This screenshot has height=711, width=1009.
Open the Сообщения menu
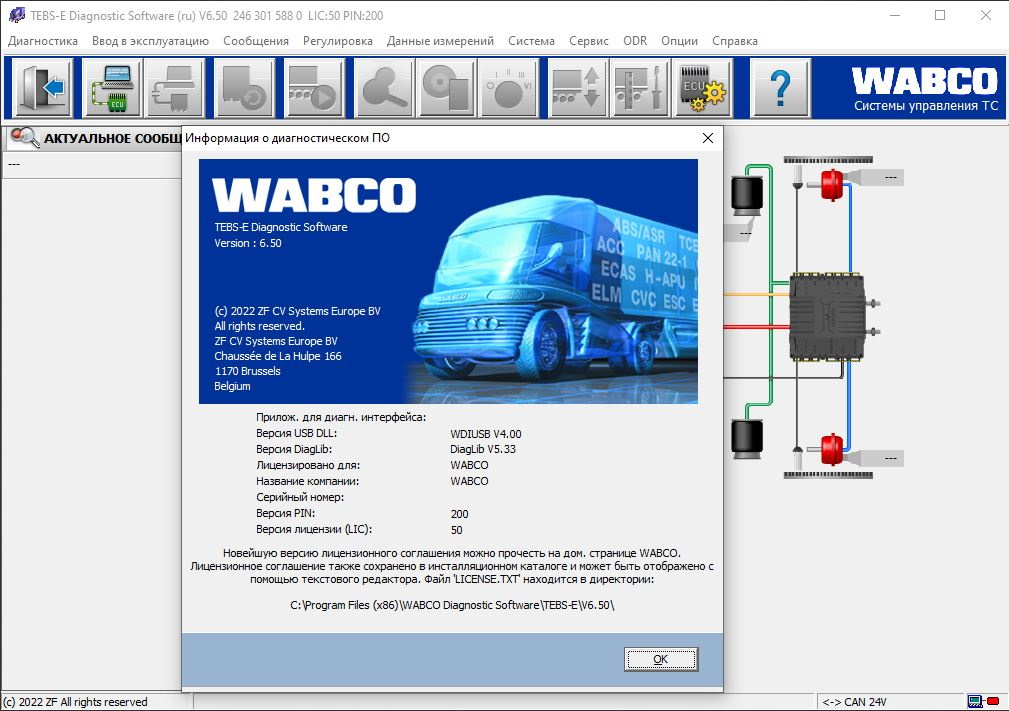256,41
